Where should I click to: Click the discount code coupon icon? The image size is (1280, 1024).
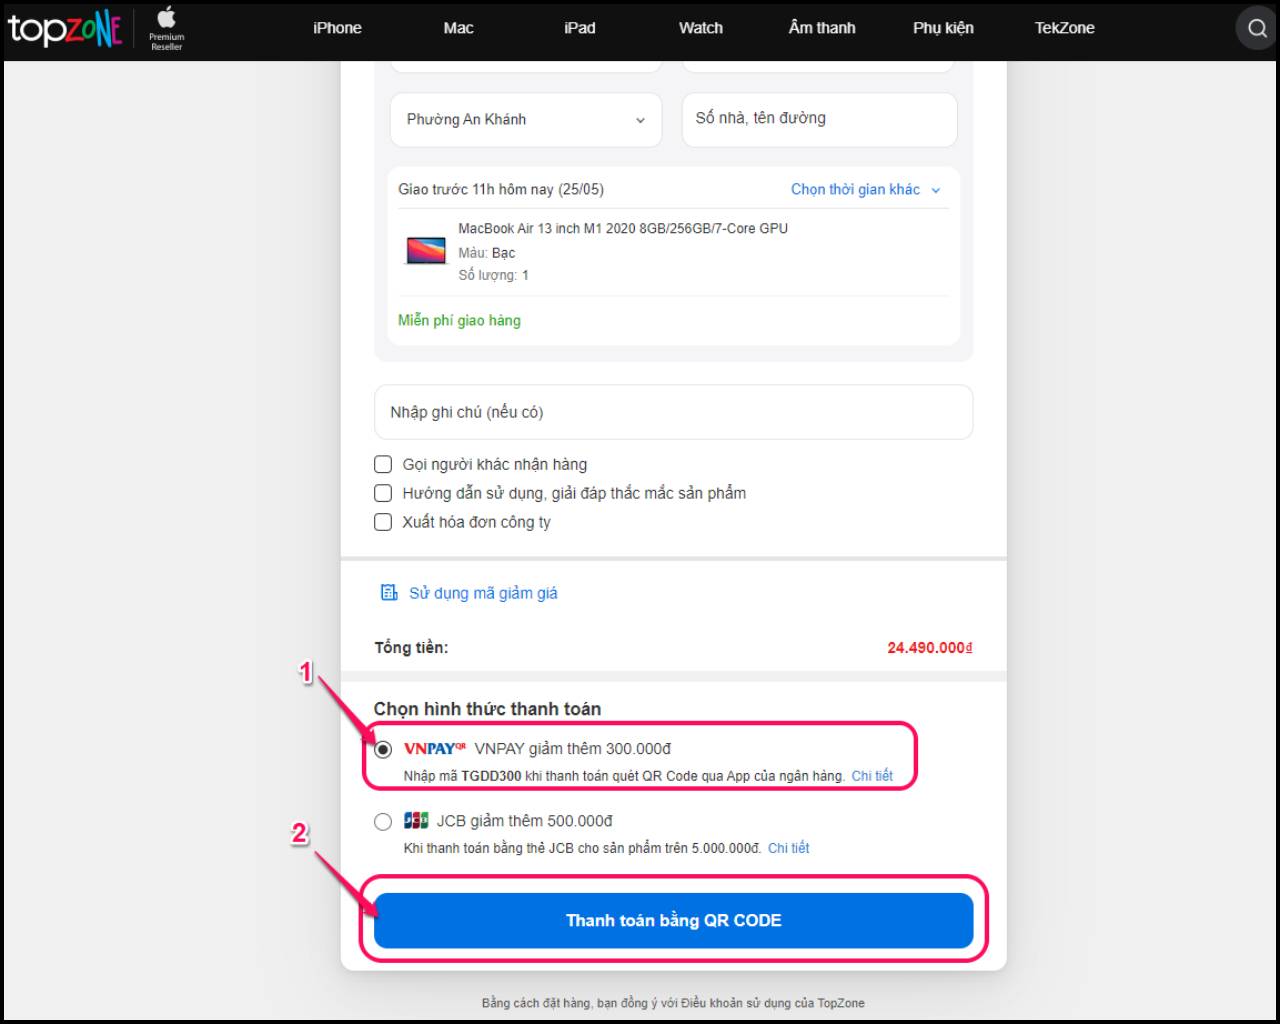[389, 593]
